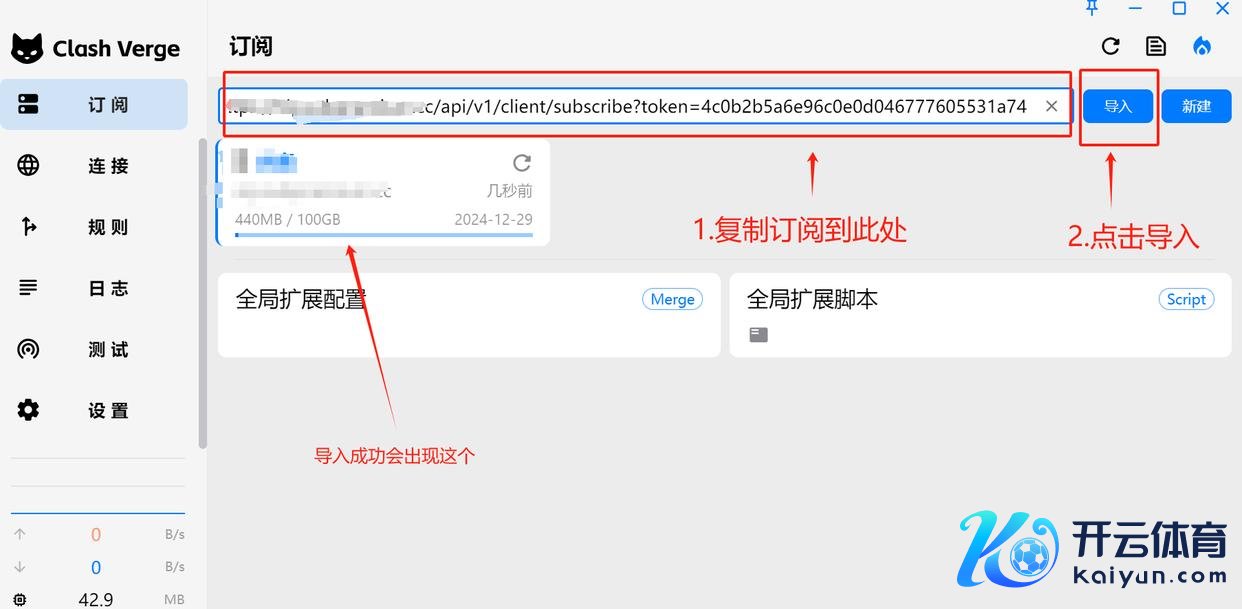This screenshot has height=609, width=1242.
Task: Clear the subscription URL with X icon
Action: [x=1051, y=106]
